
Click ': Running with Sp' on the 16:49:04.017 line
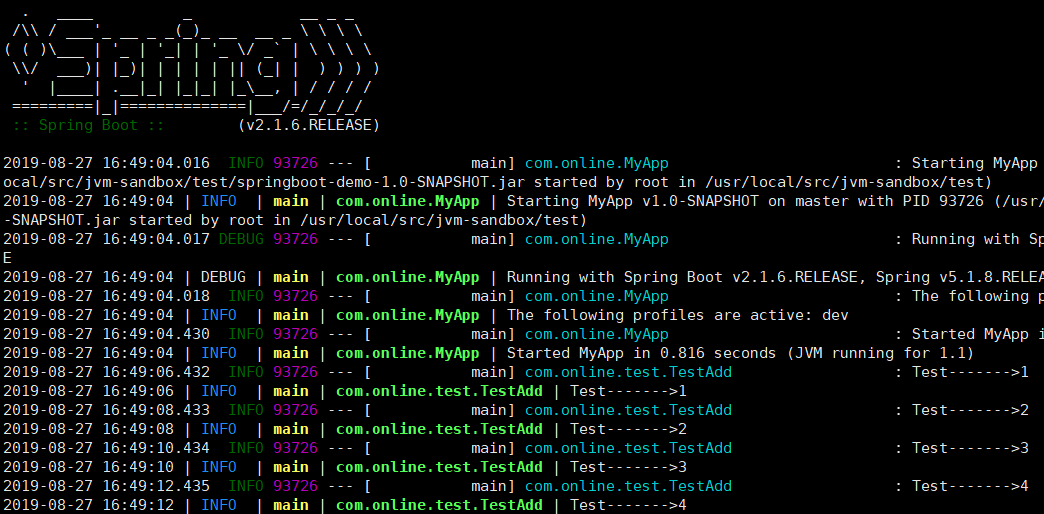click(x=969, y=239)
